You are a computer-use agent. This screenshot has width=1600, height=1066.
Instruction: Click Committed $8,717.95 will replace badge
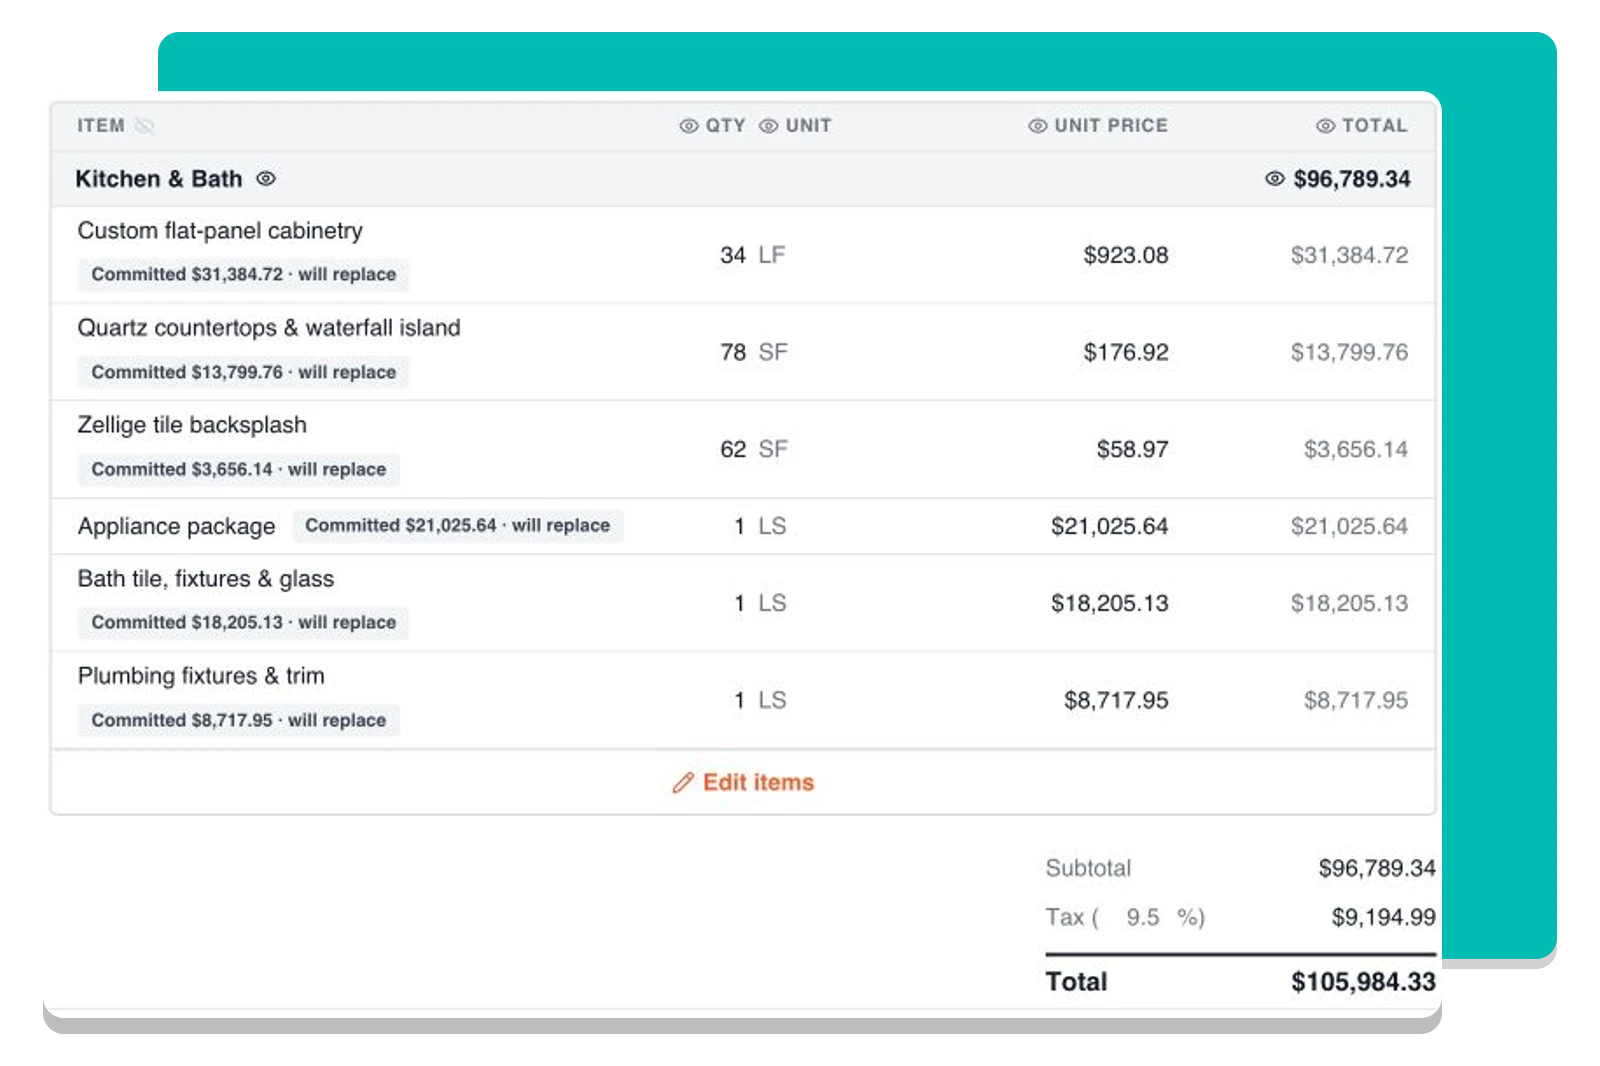coord(239,720)
